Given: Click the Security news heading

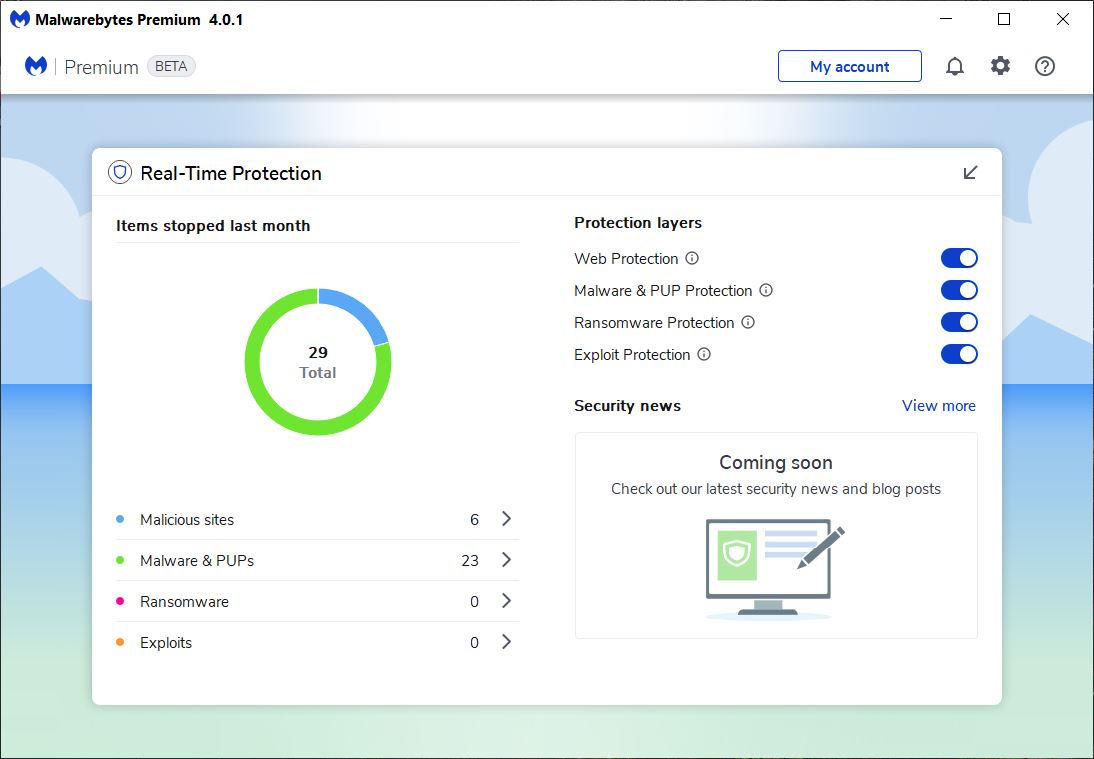Looking at the screenshot, I should tap(627, 405).
